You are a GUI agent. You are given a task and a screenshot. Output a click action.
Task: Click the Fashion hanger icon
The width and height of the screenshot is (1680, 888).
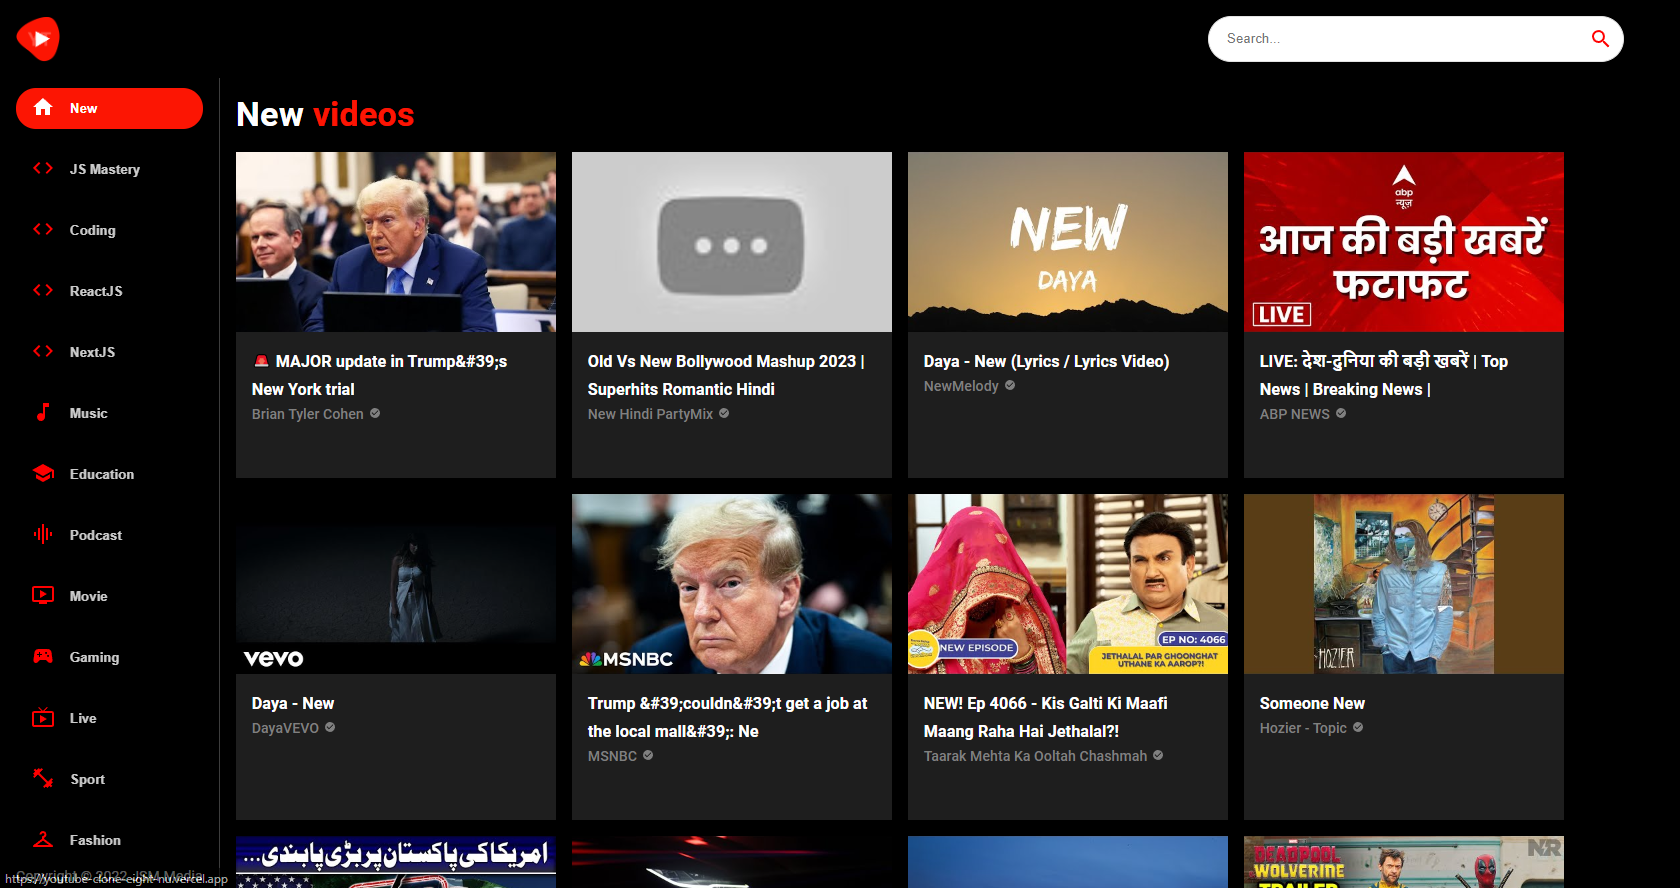pos(43,840)
